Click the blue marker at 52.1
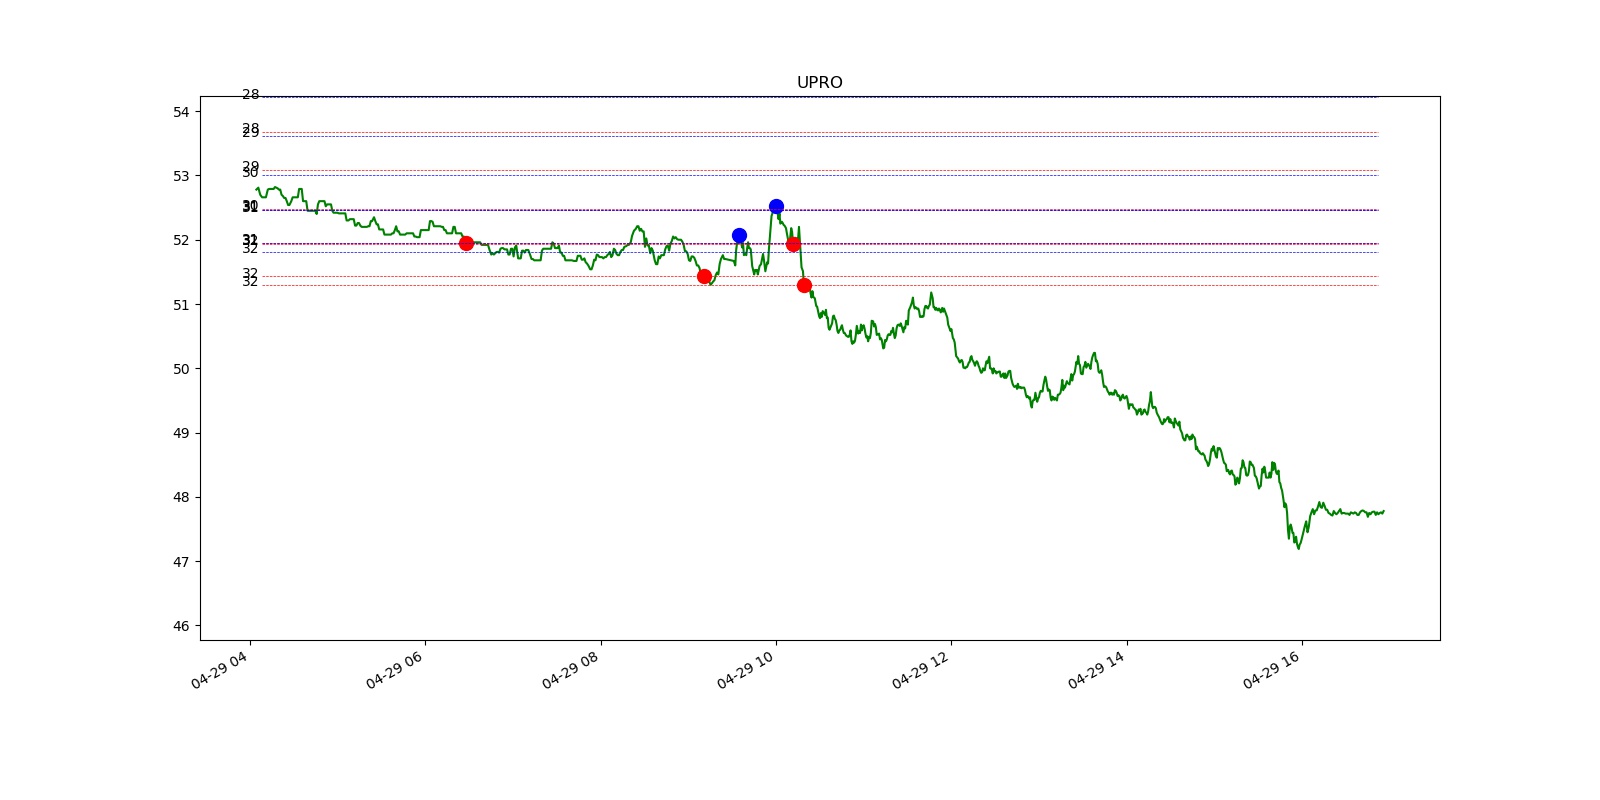The image size is (1600, 800). (x=739, y=236)
